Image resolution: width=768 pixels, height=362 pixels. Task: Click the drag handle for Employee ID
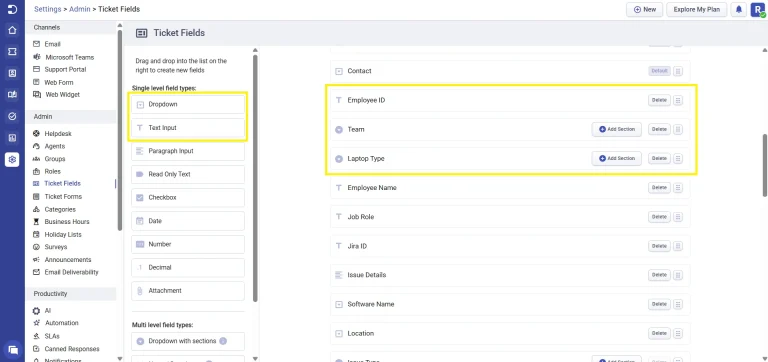click(x=678, y=100)
